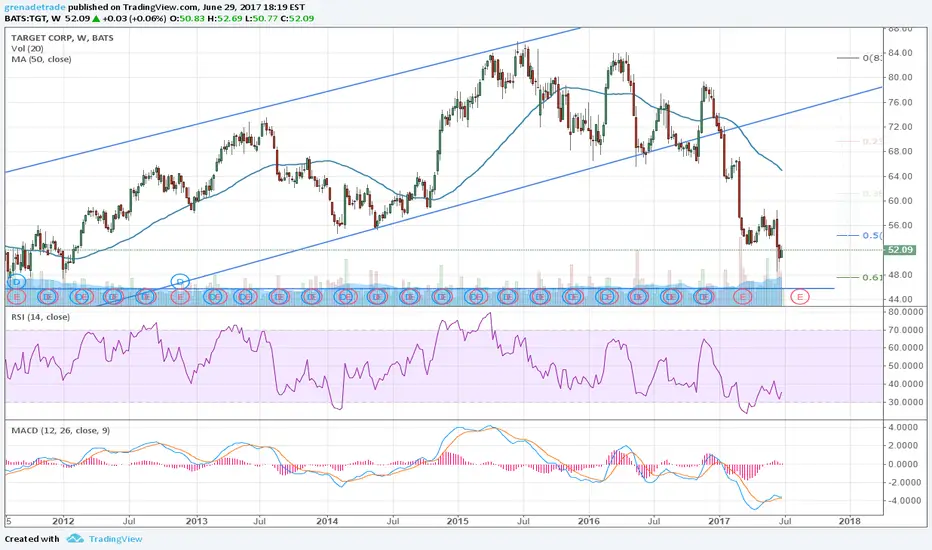The width and height of the screenshot is (932, 550).
Task: Click the TradingView logo next to Created with
Action: click(x=75, y=539)
